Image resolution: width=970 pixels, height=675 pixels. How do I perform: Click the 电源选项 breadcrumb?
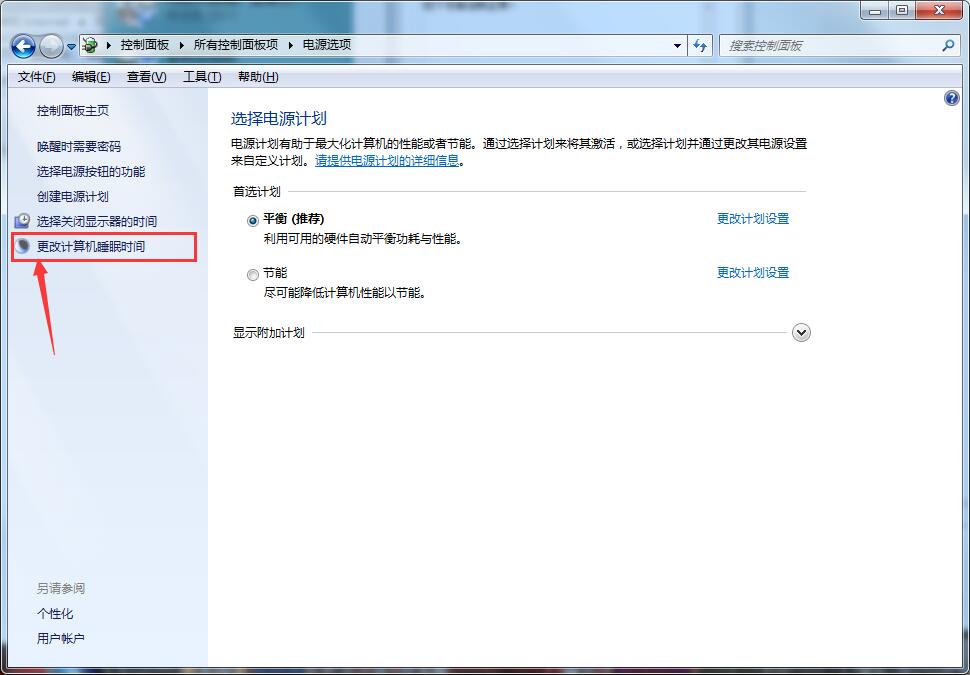(327, 45)
